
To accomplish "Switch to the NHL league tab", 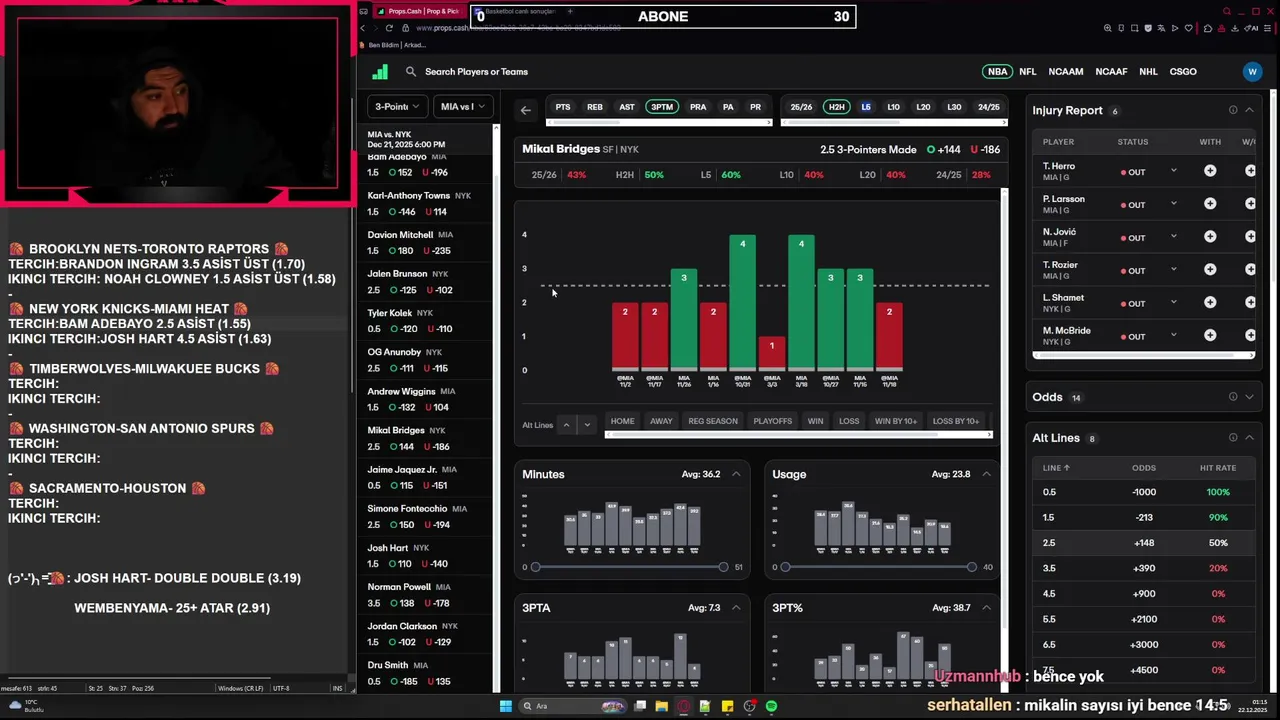I will coord(1148,72).
